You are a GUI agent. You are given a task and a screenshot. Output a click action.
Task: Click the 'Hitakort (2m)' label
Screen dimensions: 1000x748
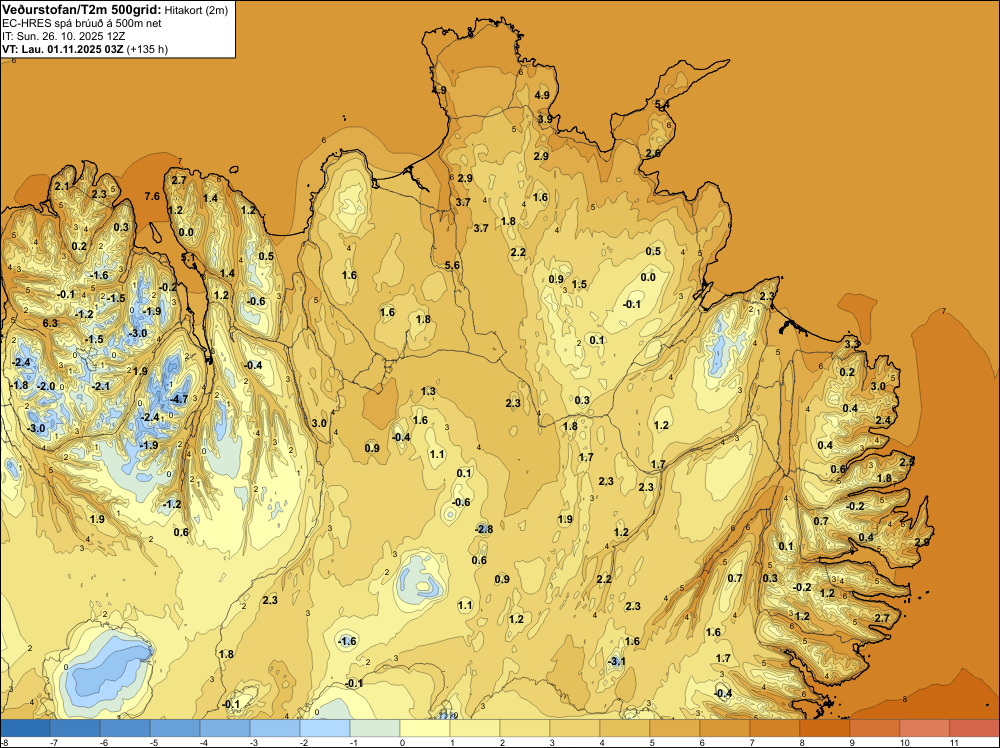point(196,10)
